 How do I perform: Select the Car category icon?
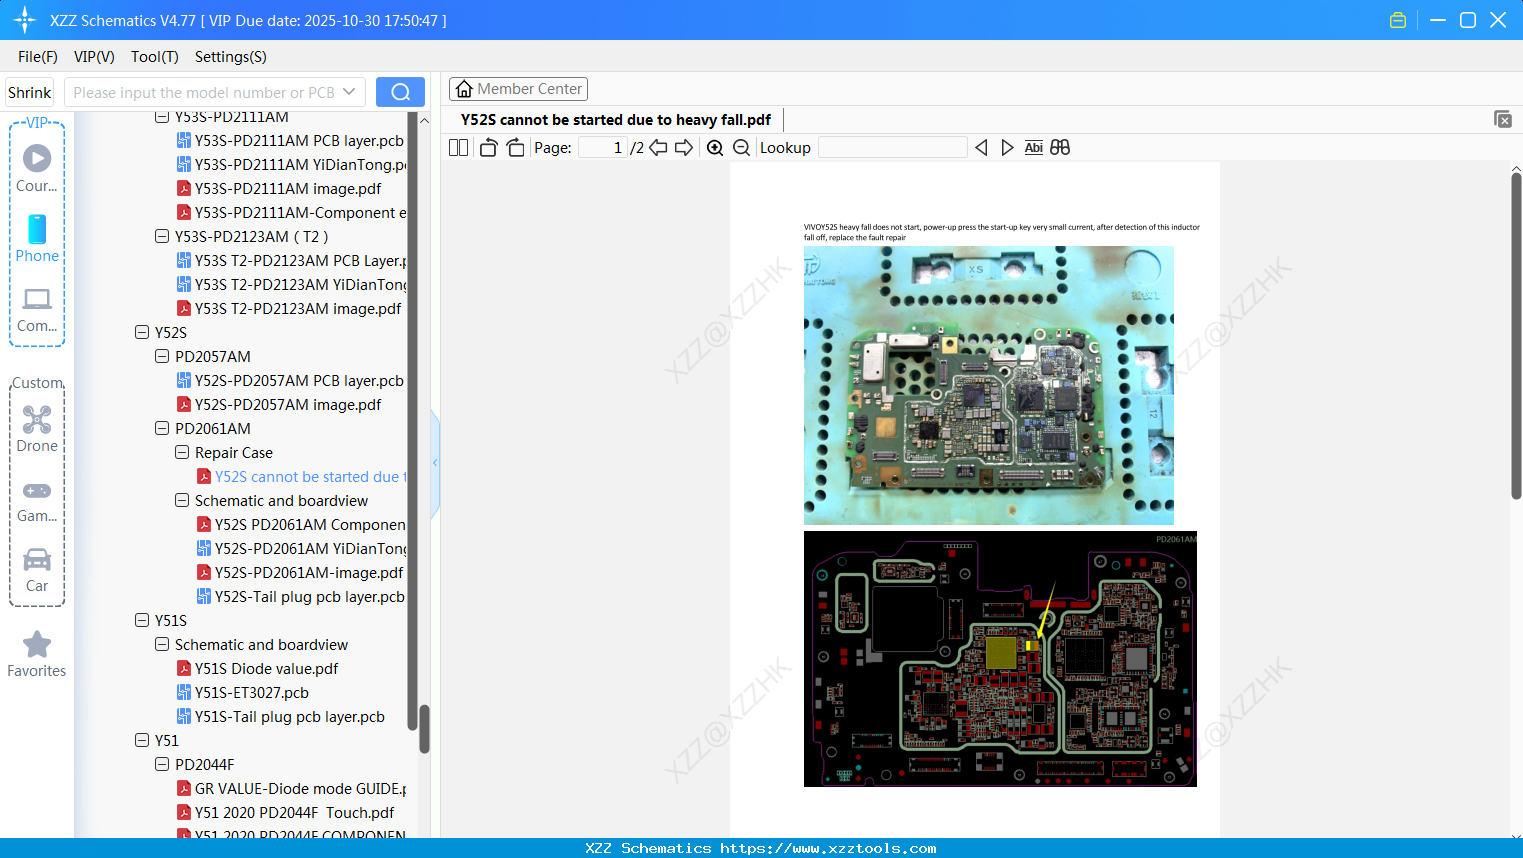click(37, 570)
